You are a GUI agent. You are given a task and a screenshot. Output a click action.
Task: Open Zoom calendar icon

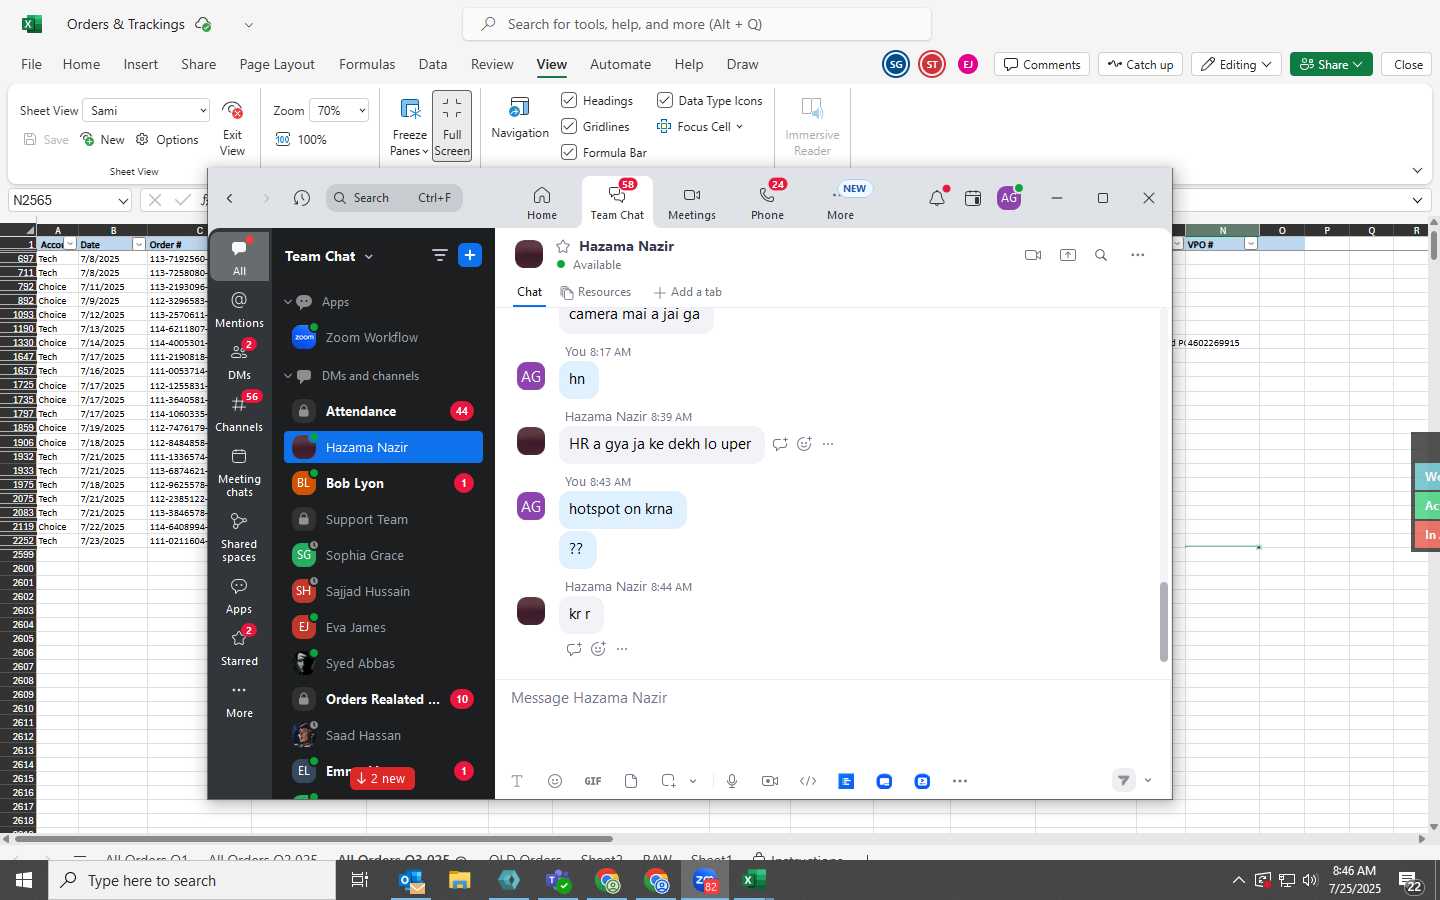point(973,198)
